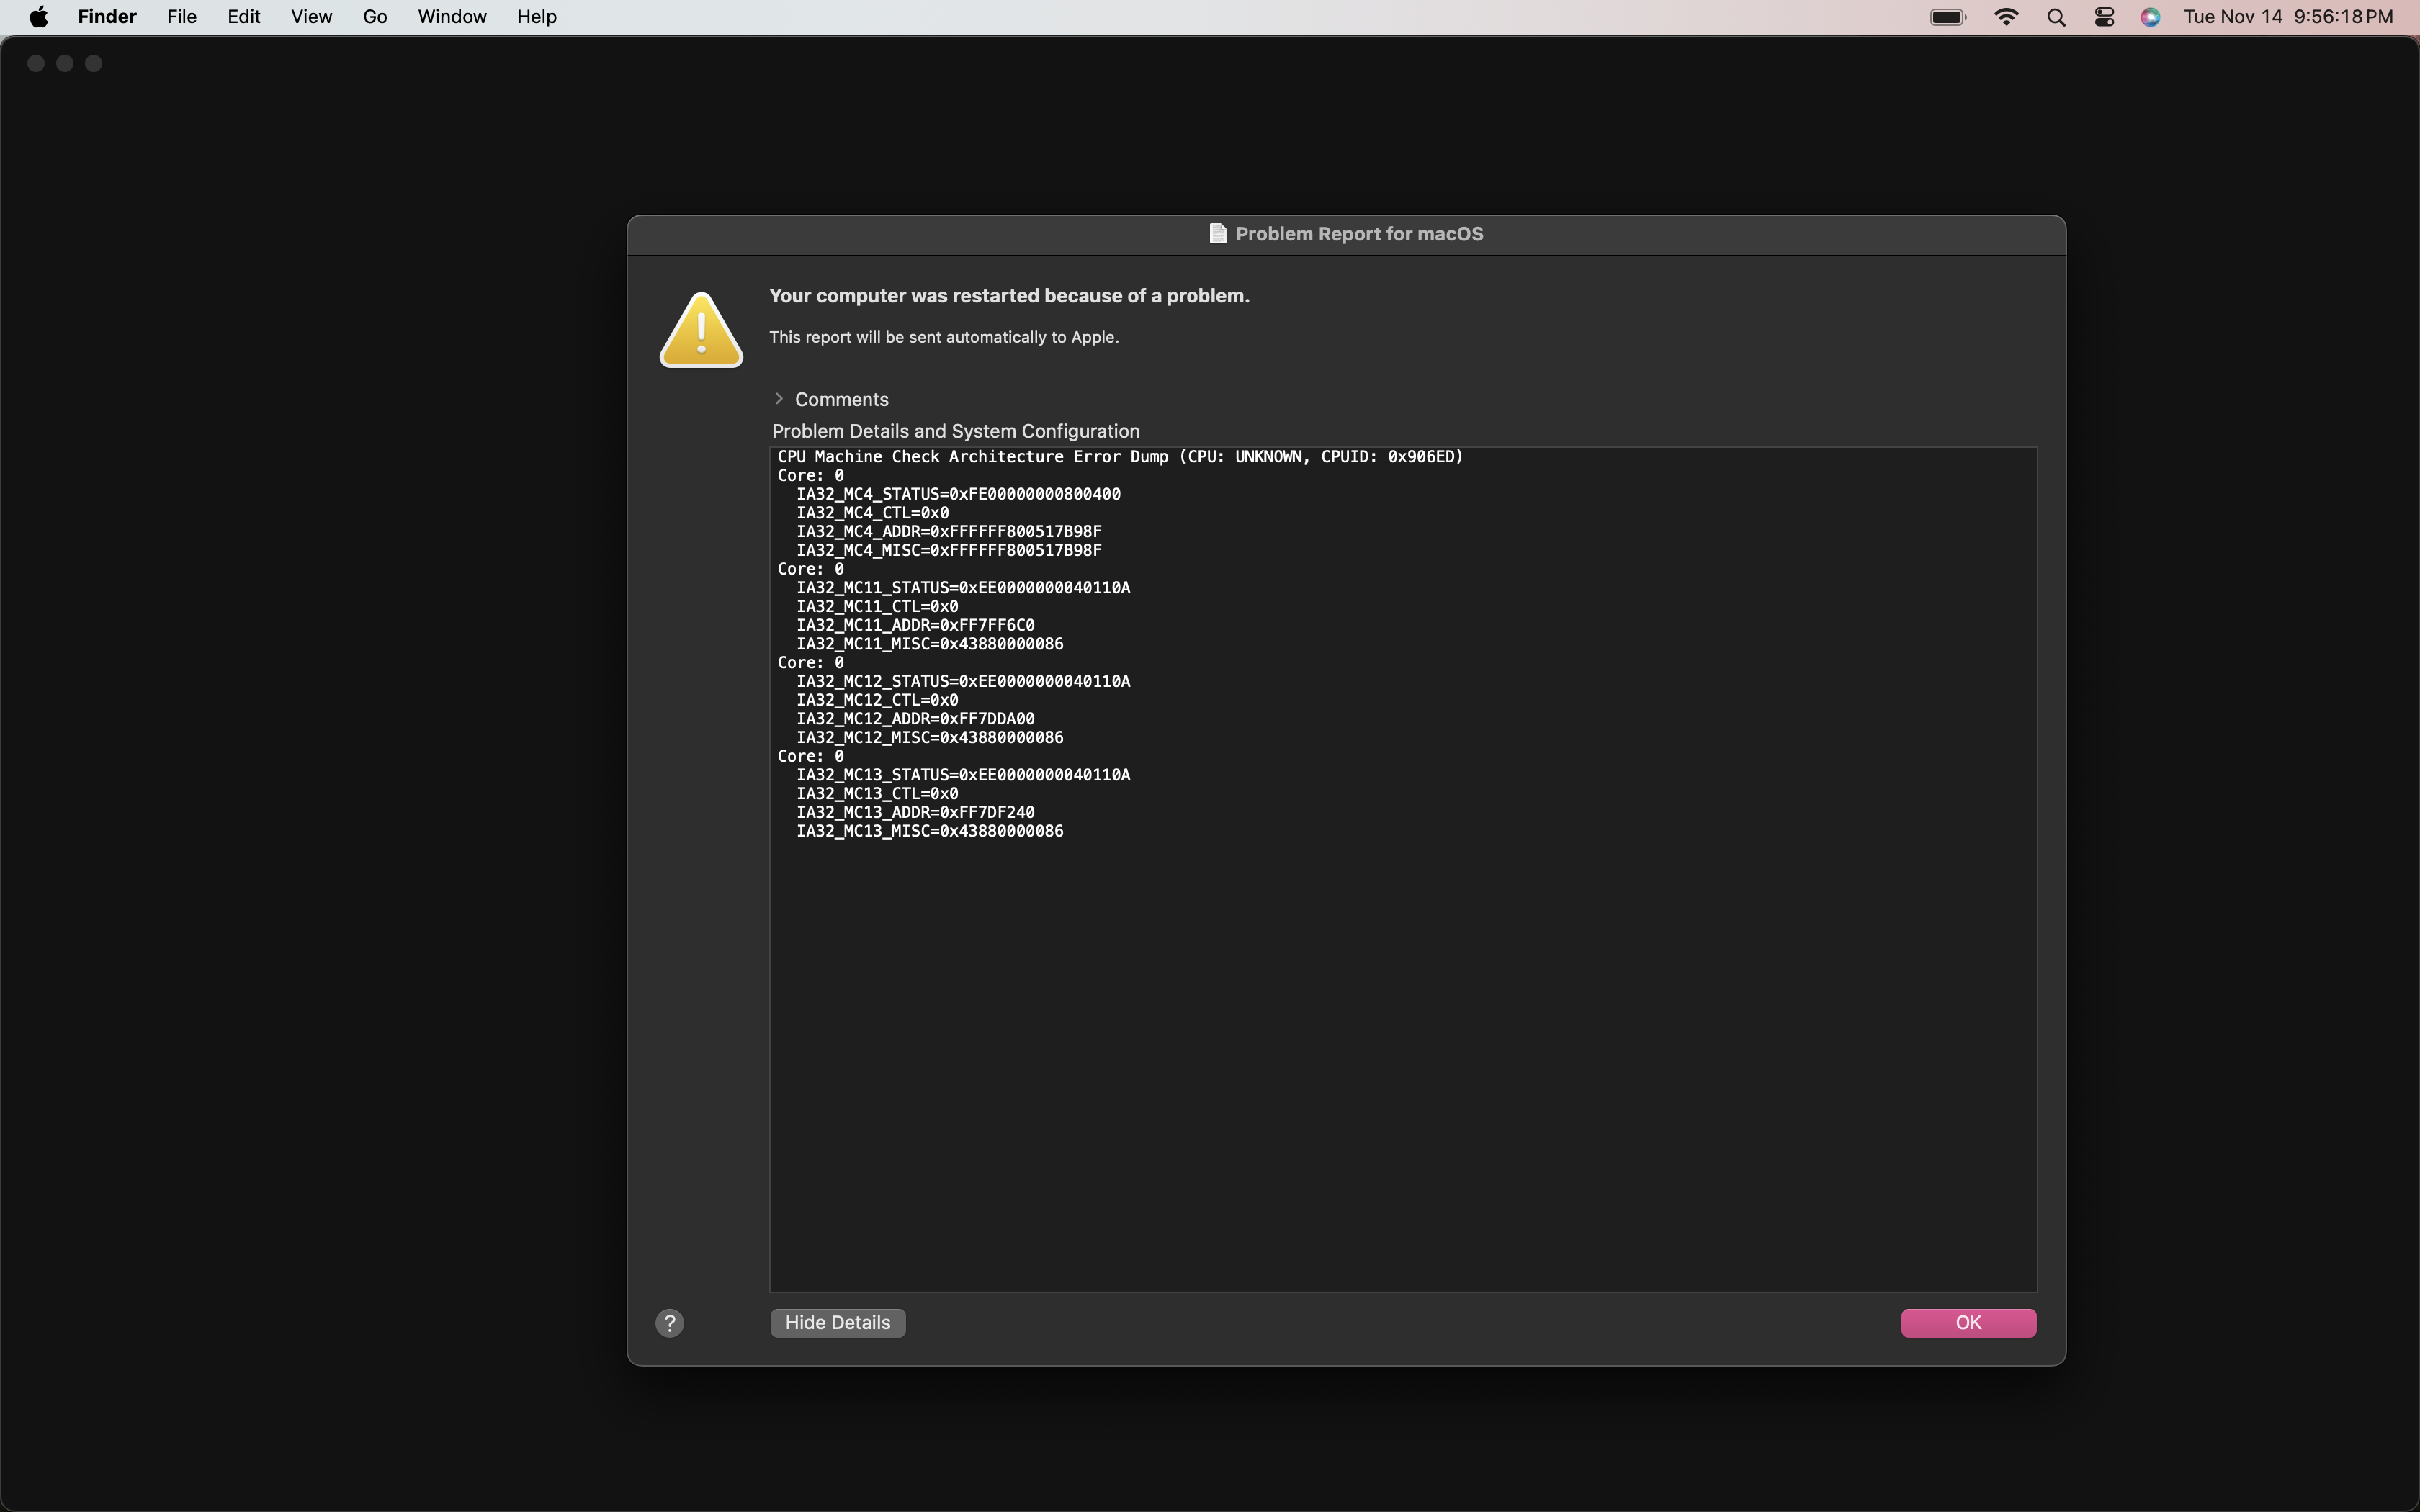
Task: Open the Apple menu icon
Action: click(38, 17)
